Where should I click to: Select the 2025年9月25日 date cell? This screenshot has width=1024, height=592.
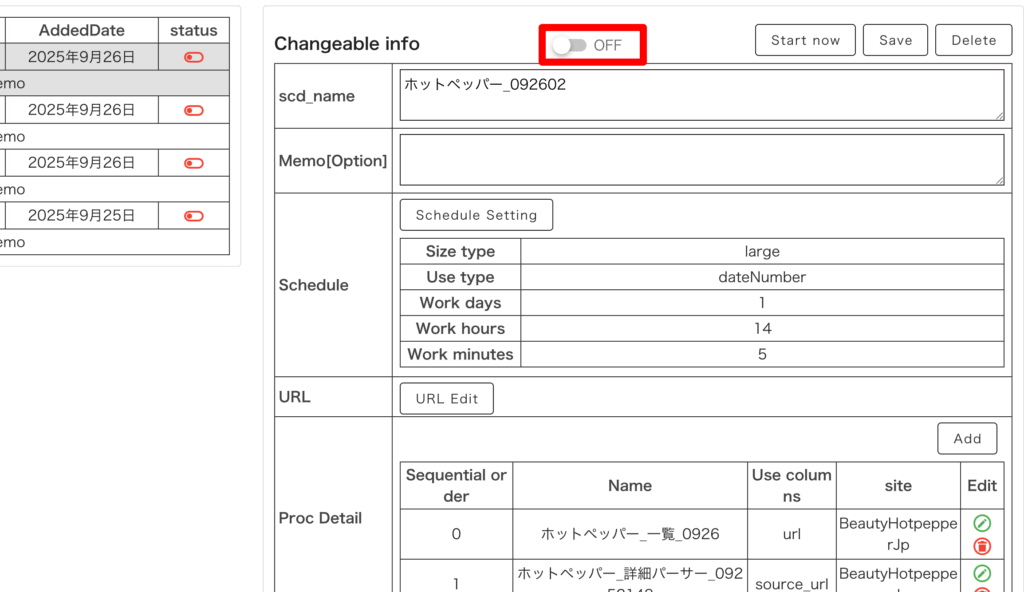tap(81, 215)
